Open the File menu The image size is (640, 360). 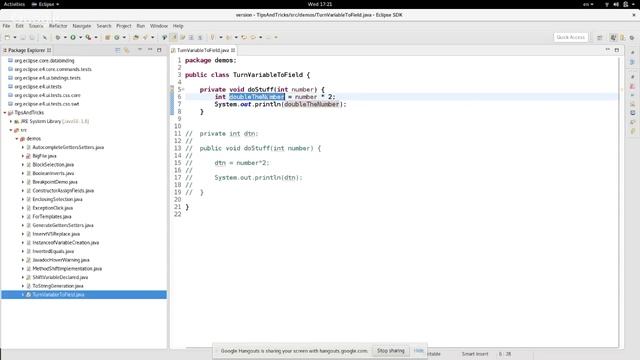7,26
